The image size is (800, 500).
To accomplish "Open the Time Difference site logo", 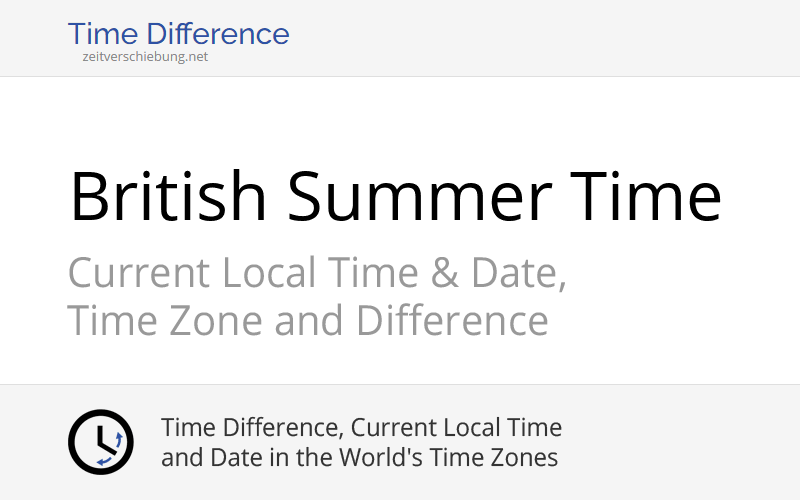I will [178, 35].
